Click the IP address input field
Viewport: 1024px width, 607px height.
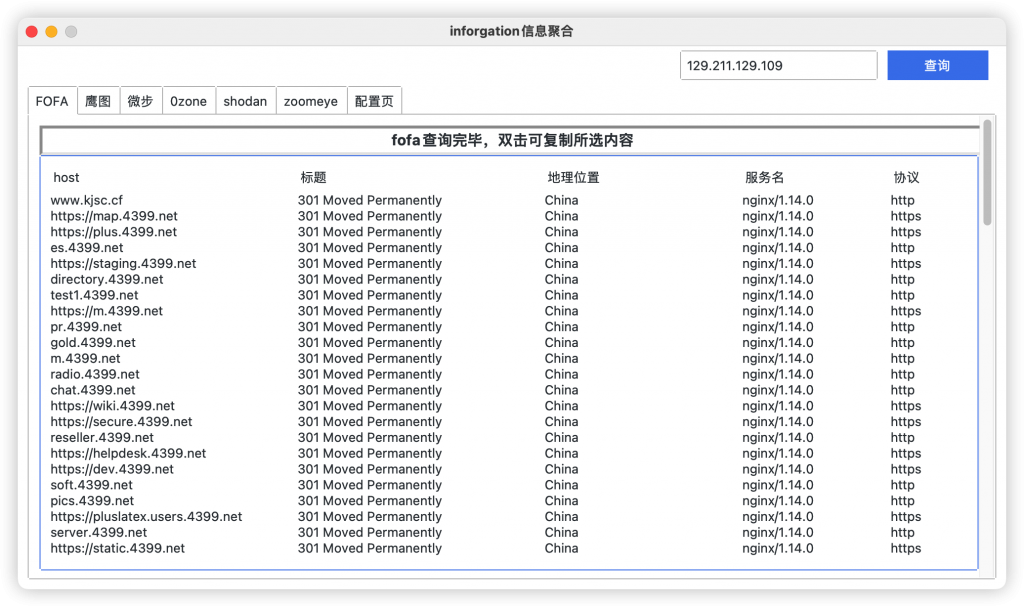pyautogui.click(x=778, y=64)
